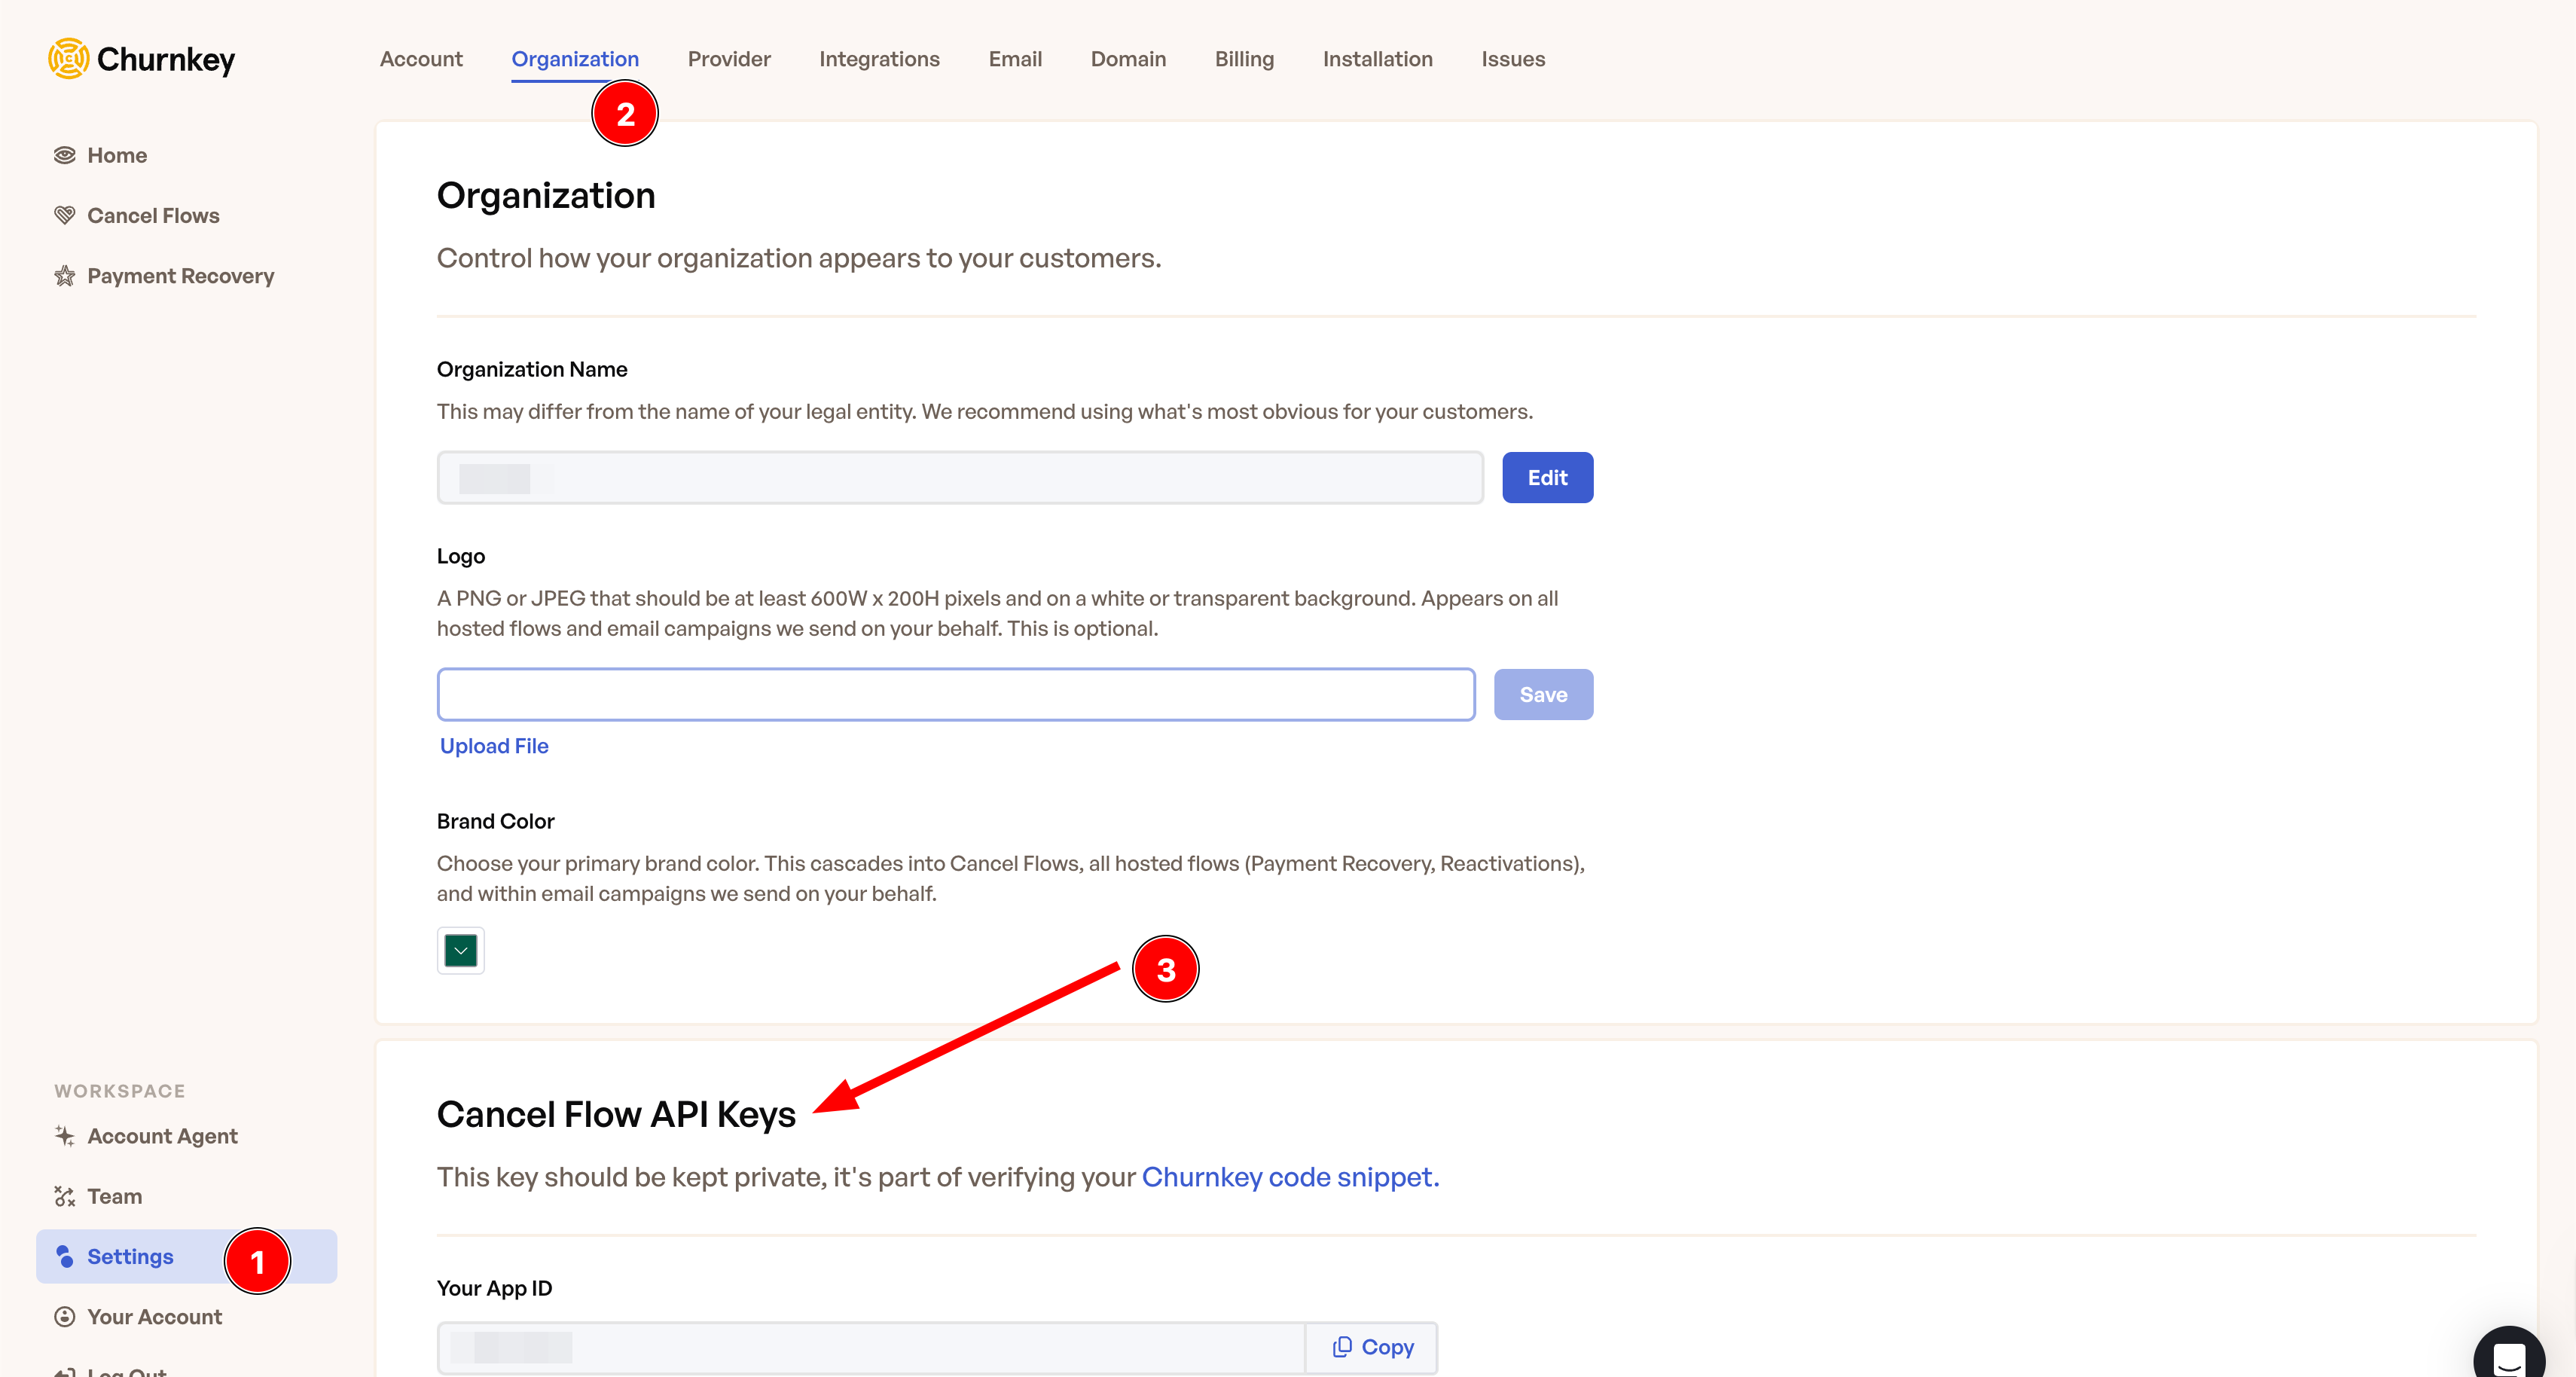Open the Billing tab
Viewport: 2576px width, 1377px height.
1244,60
